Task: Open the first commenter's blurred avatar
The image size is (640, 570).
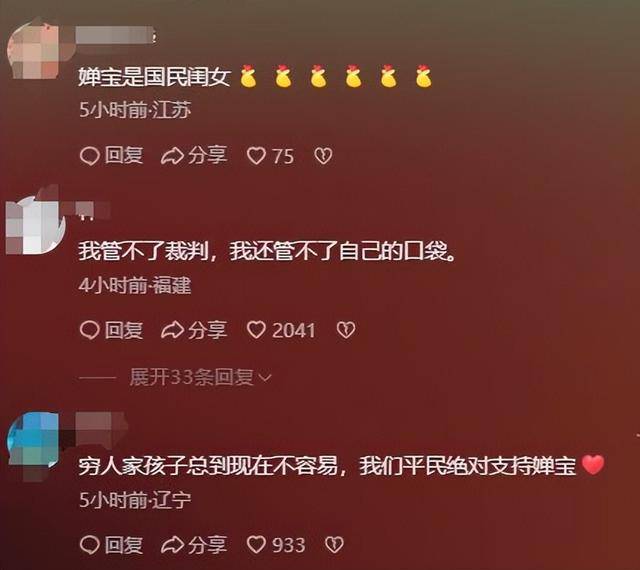Action: [34, 50]
